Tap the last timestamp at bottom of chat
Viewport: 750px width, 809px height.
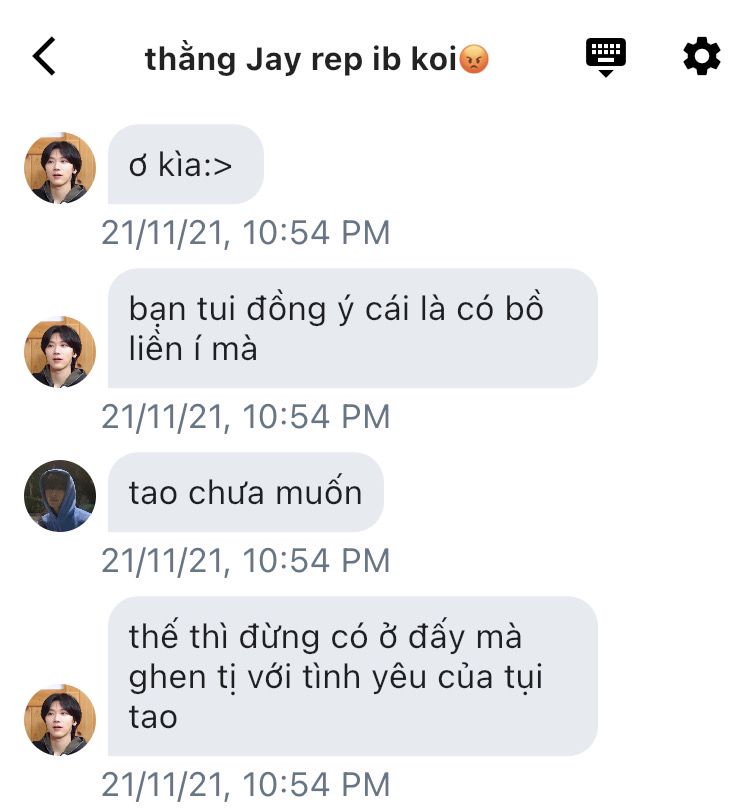[246, 785]
